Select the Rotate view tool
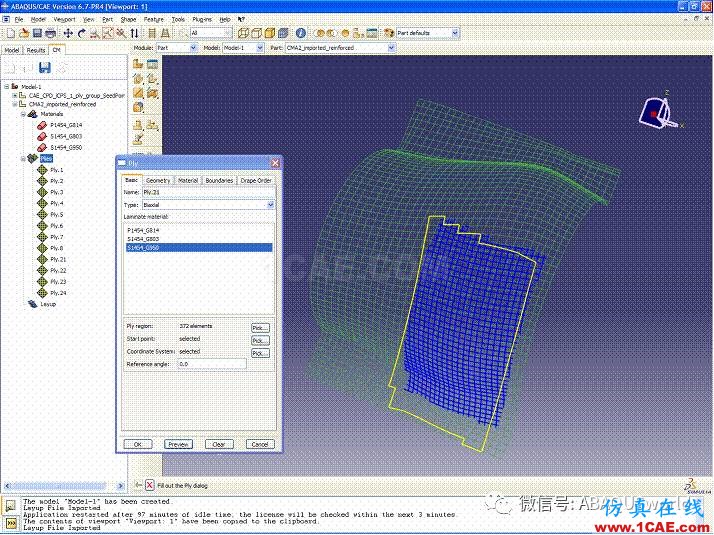714x535 pixels. [82, 33]
